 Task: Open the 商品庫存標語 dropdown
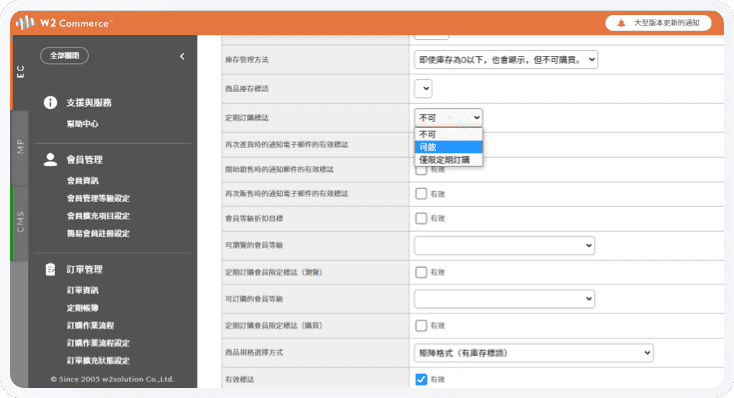click(423, 88)
